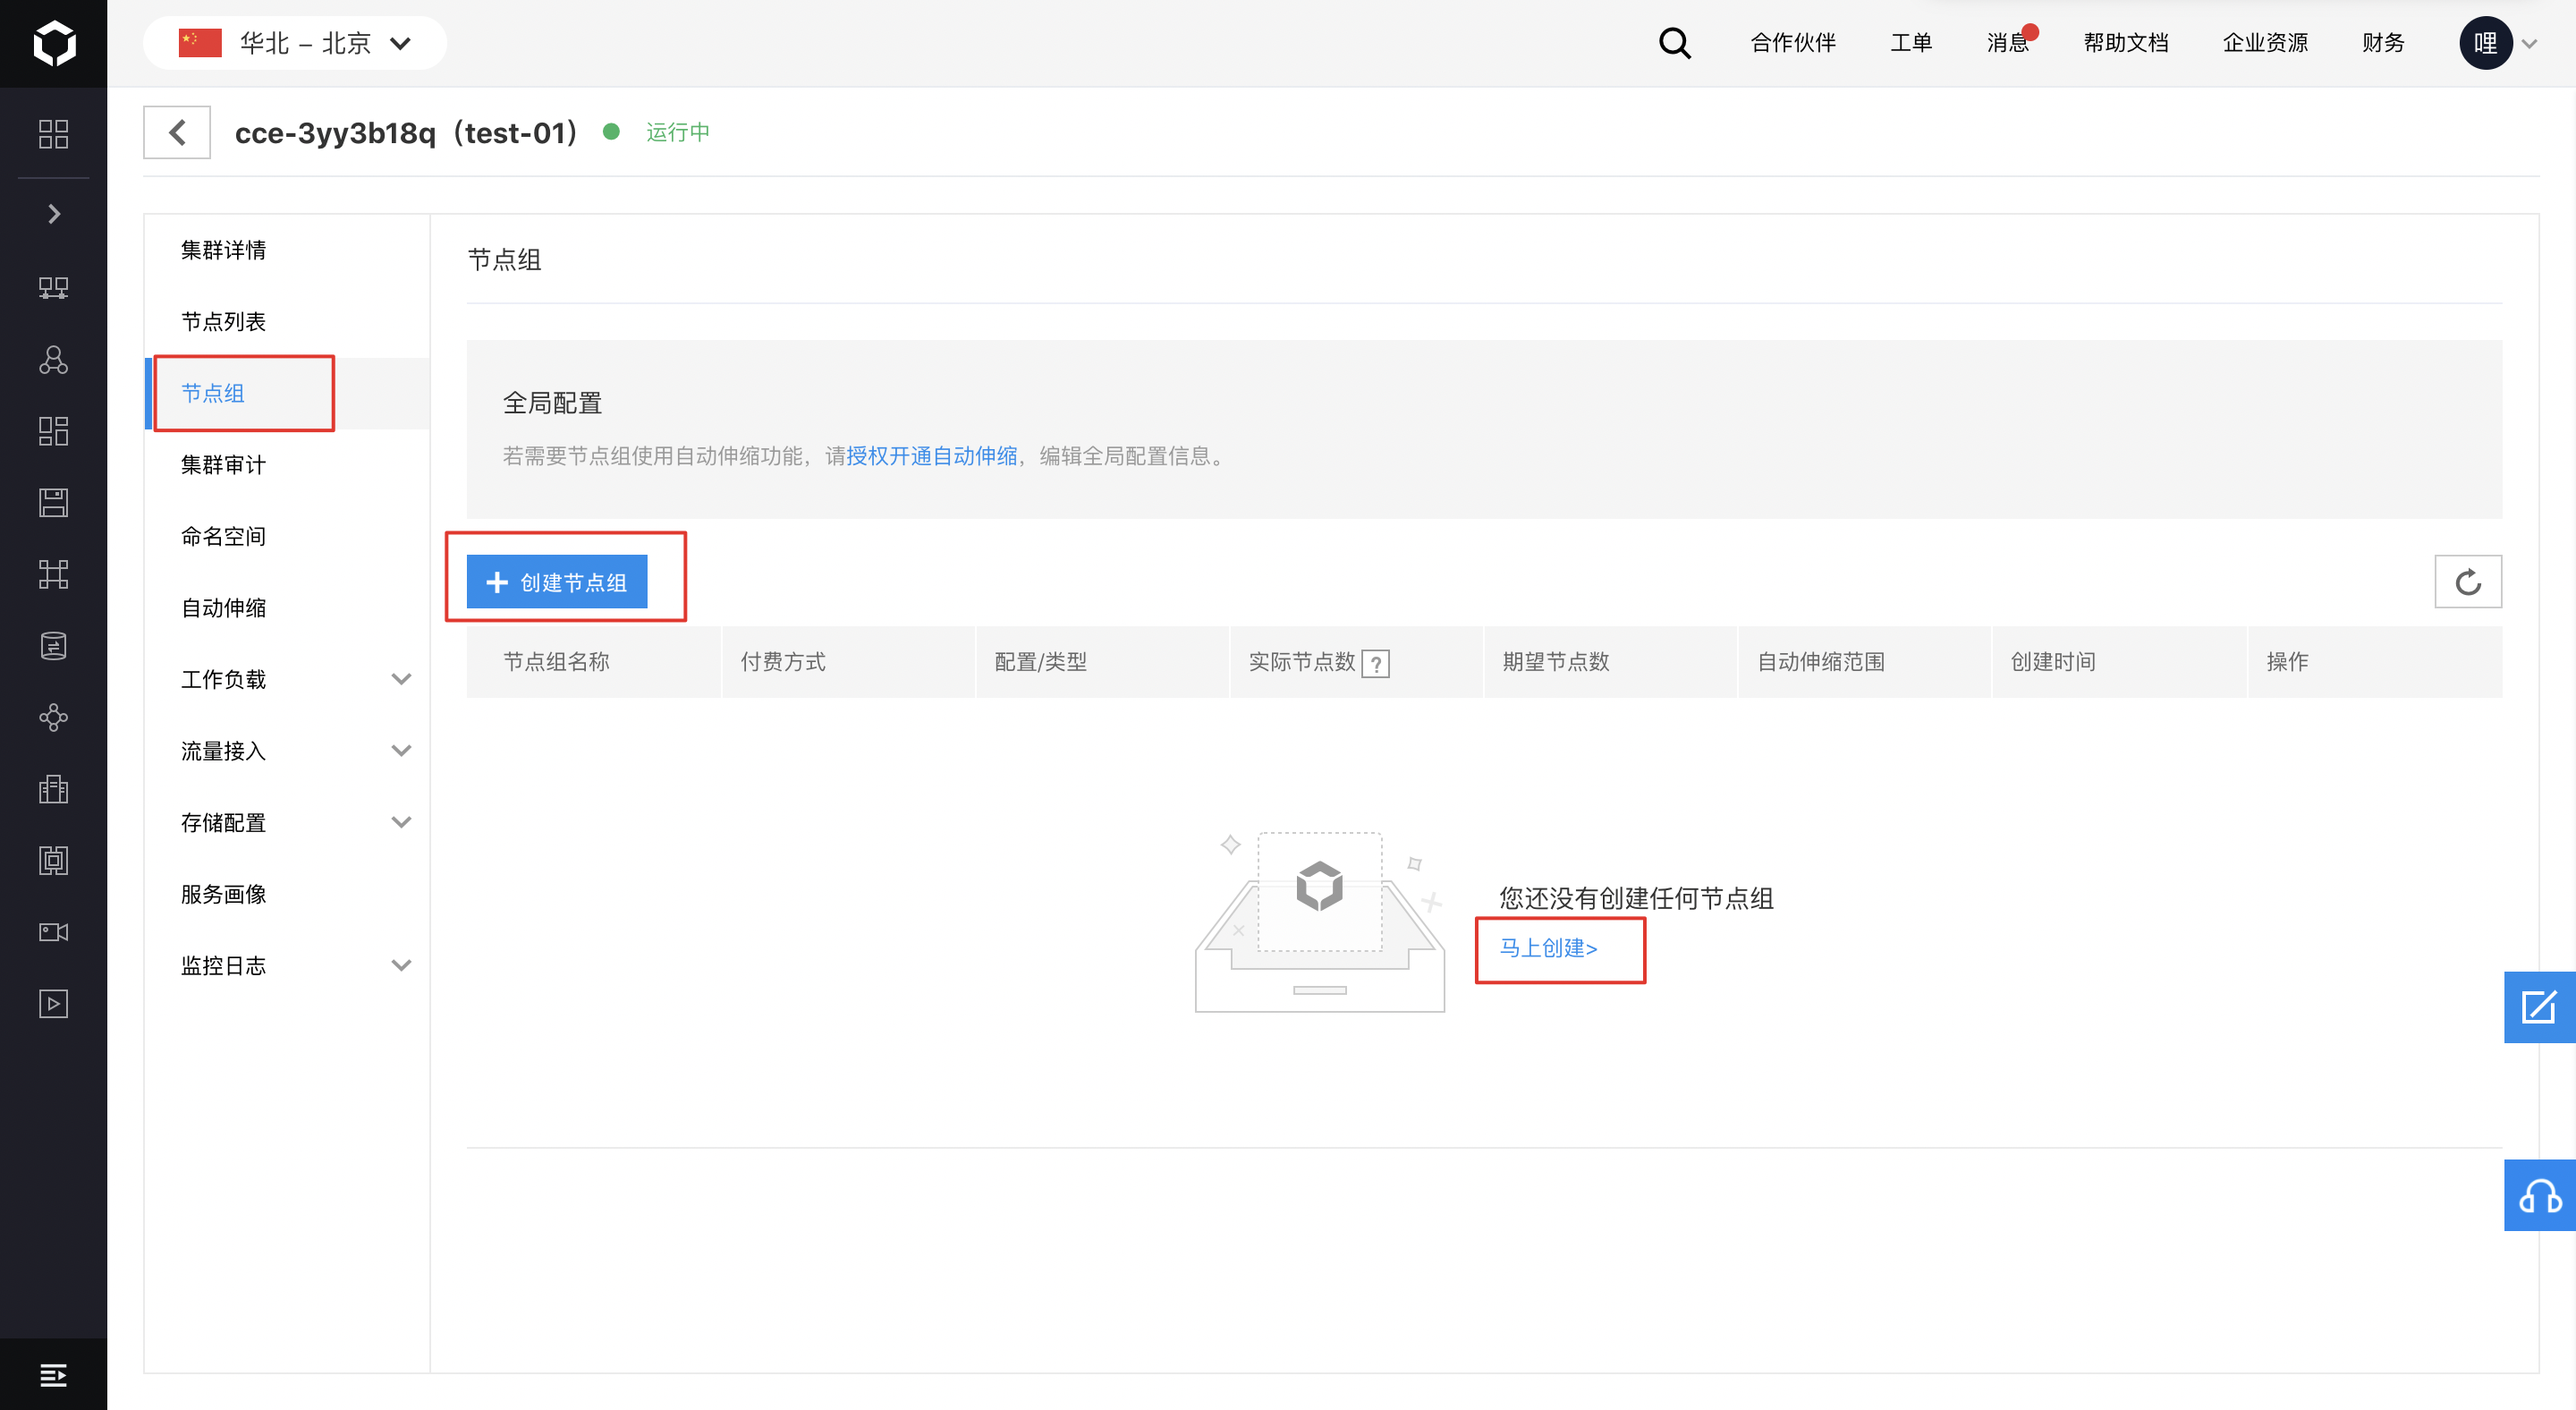Open 消息 notifications
Screen dimensions: 2576x1410
(2008, 43)
